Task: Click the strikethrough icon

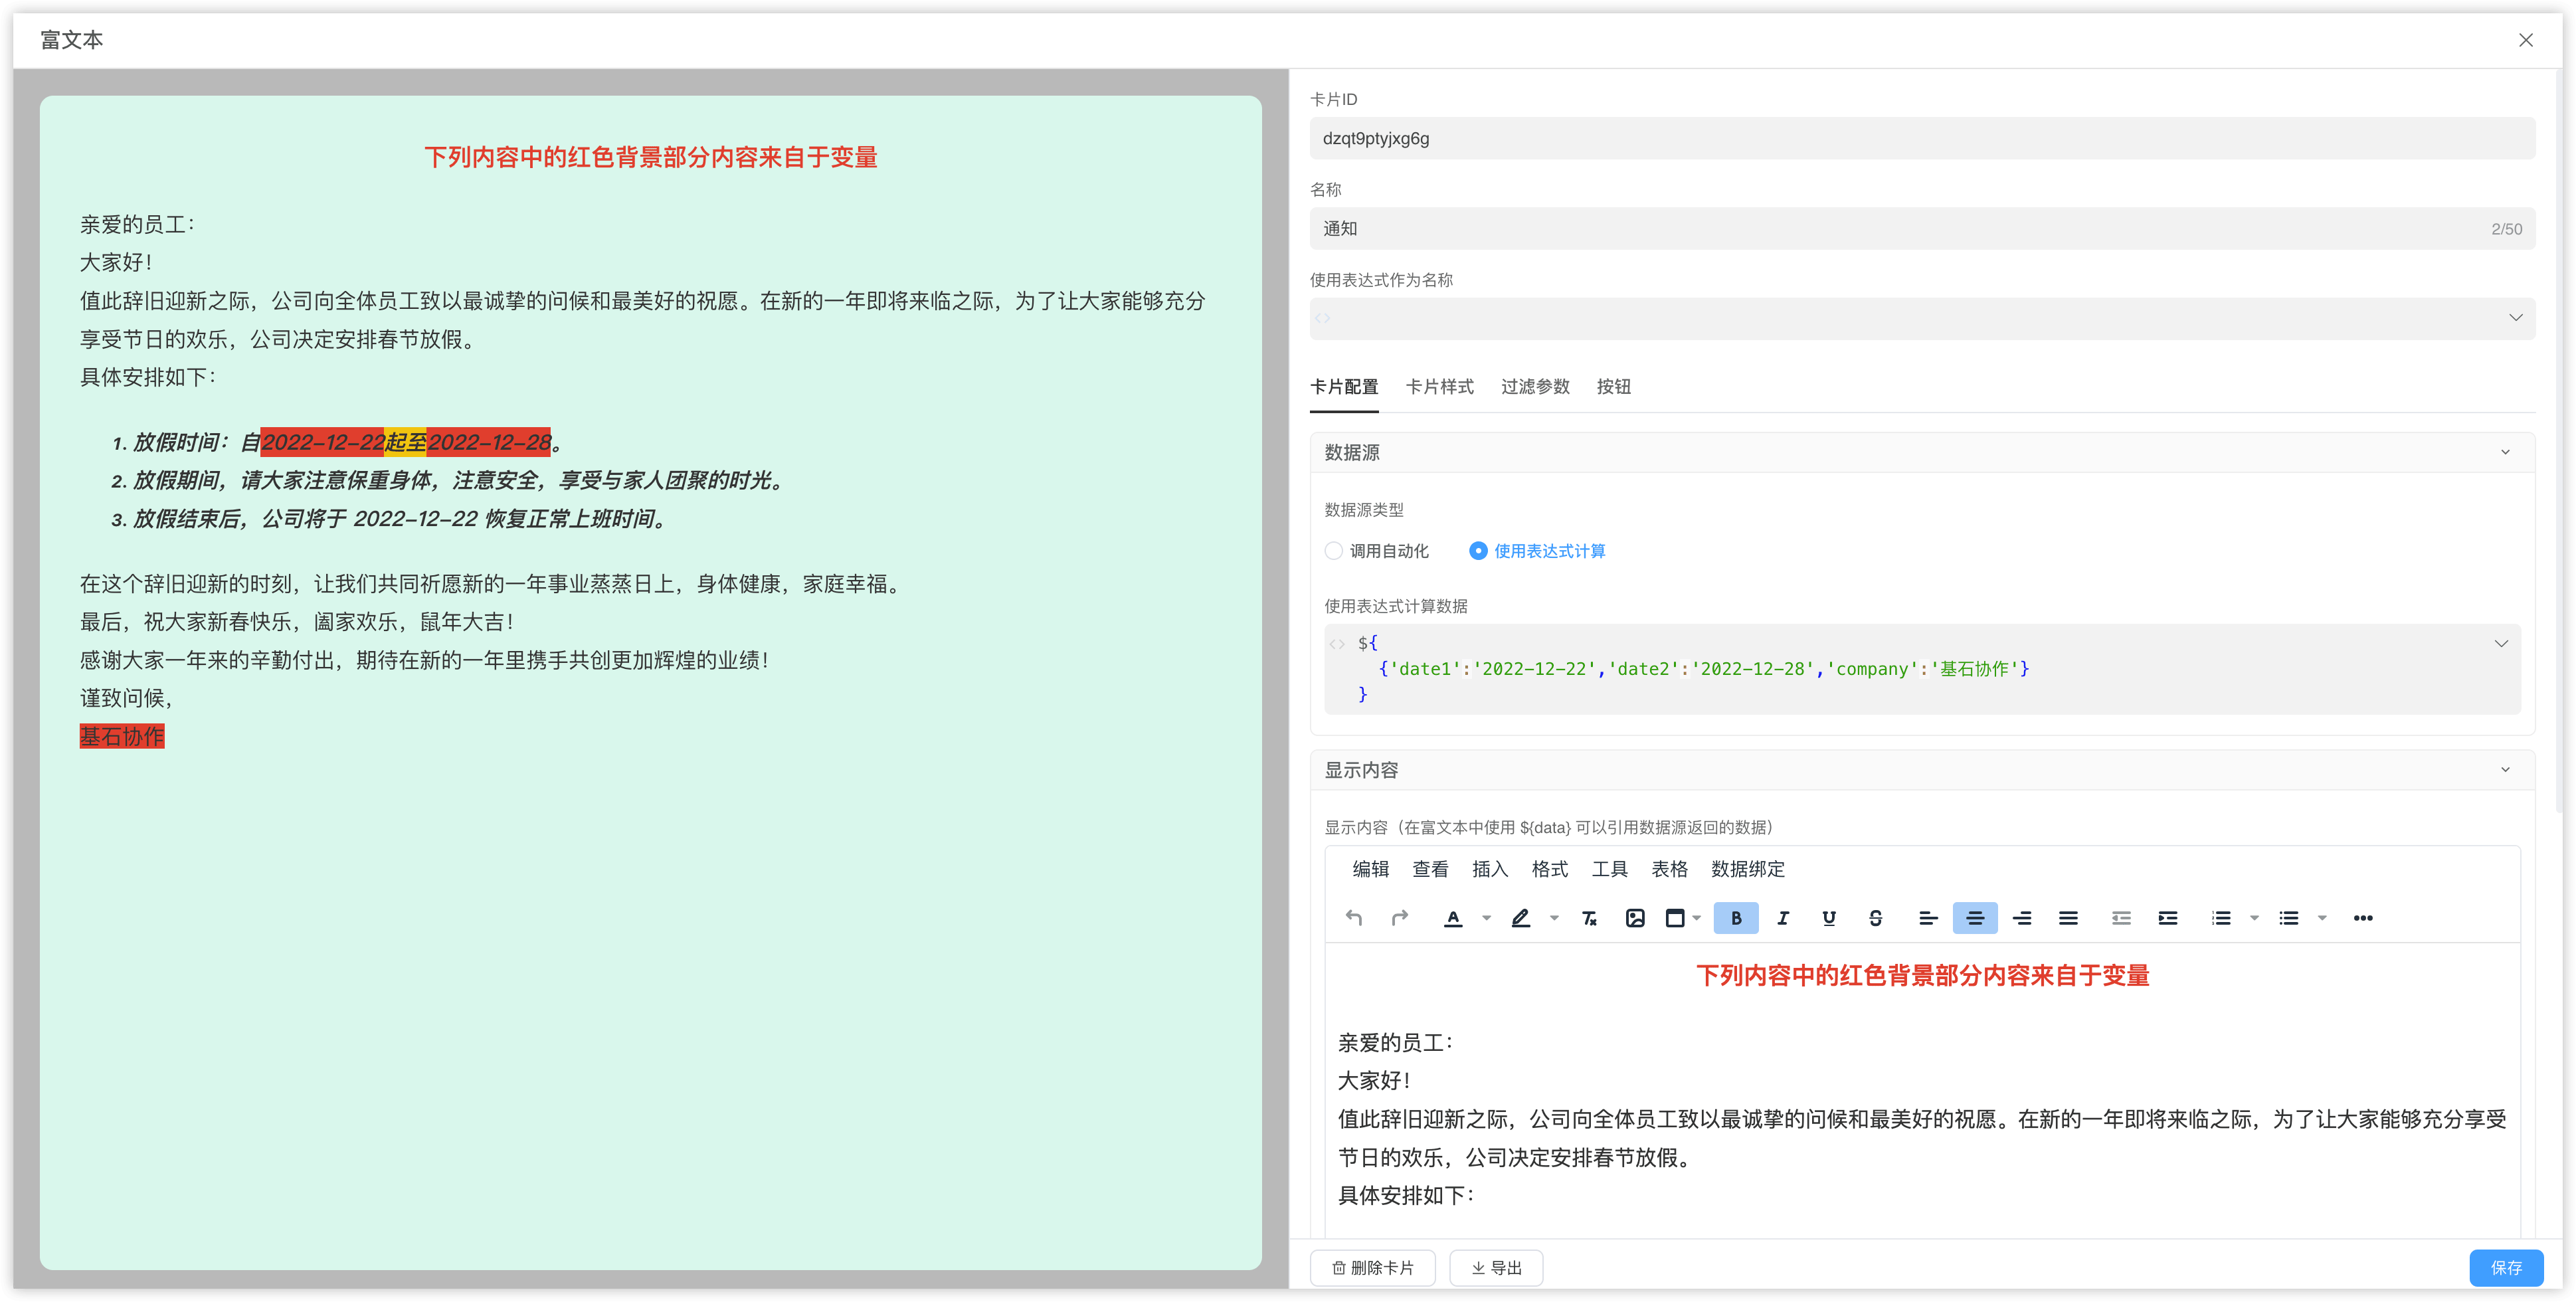Action: [1876, 918]
